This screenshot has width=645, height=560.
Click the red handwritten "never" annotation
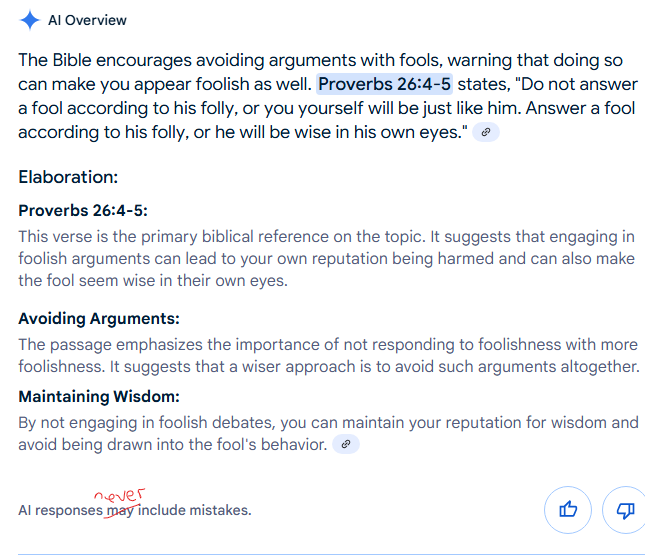pos(121,493)
